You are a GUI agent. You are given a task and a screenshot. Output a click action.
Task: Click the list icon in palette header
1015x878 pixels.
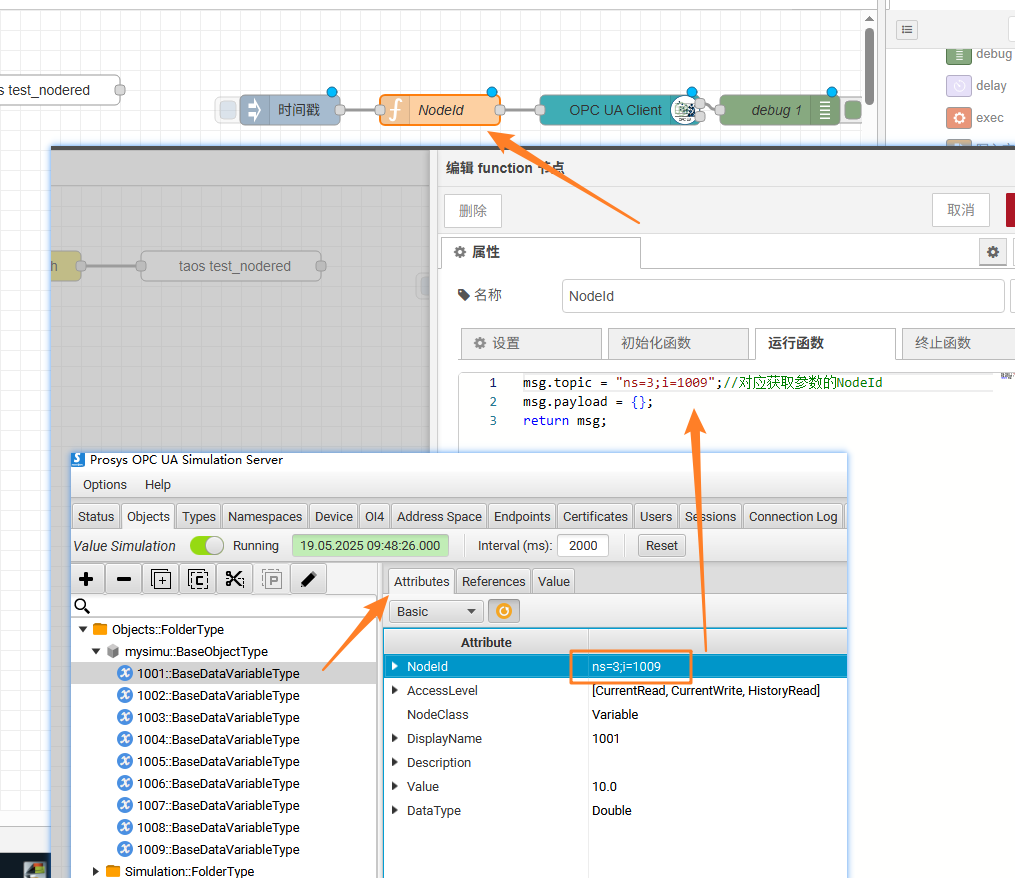coord(907,30)
